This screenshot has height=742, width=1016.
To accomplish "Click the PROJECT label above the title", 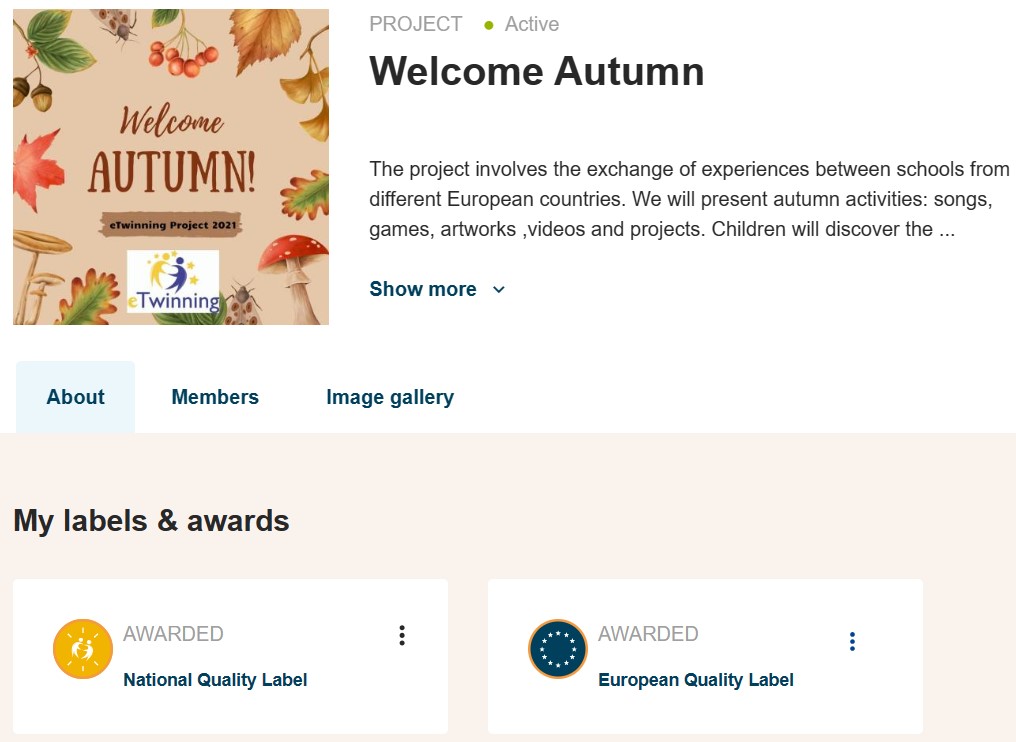I will [416, 24].
